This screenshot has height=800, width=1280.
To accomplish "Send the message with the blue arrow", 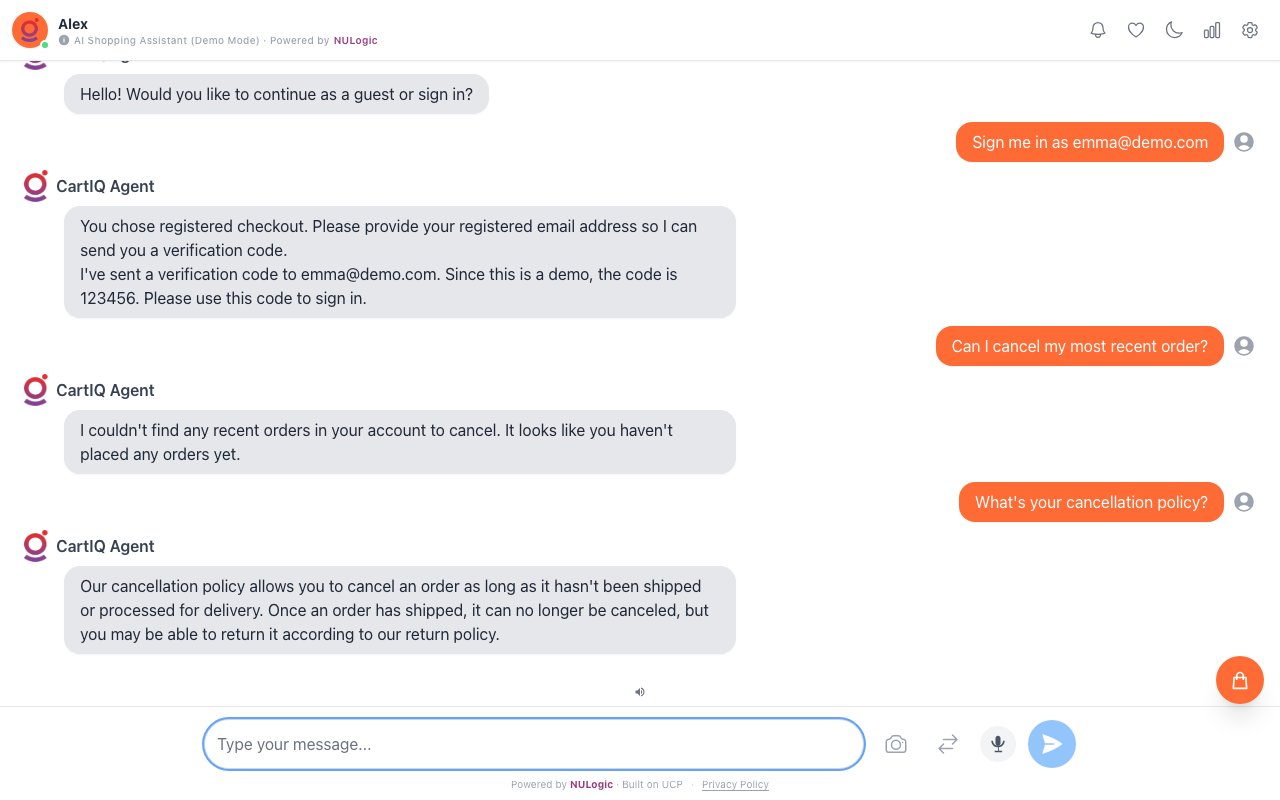I will pyautogui.click(x=1052, y=744).
